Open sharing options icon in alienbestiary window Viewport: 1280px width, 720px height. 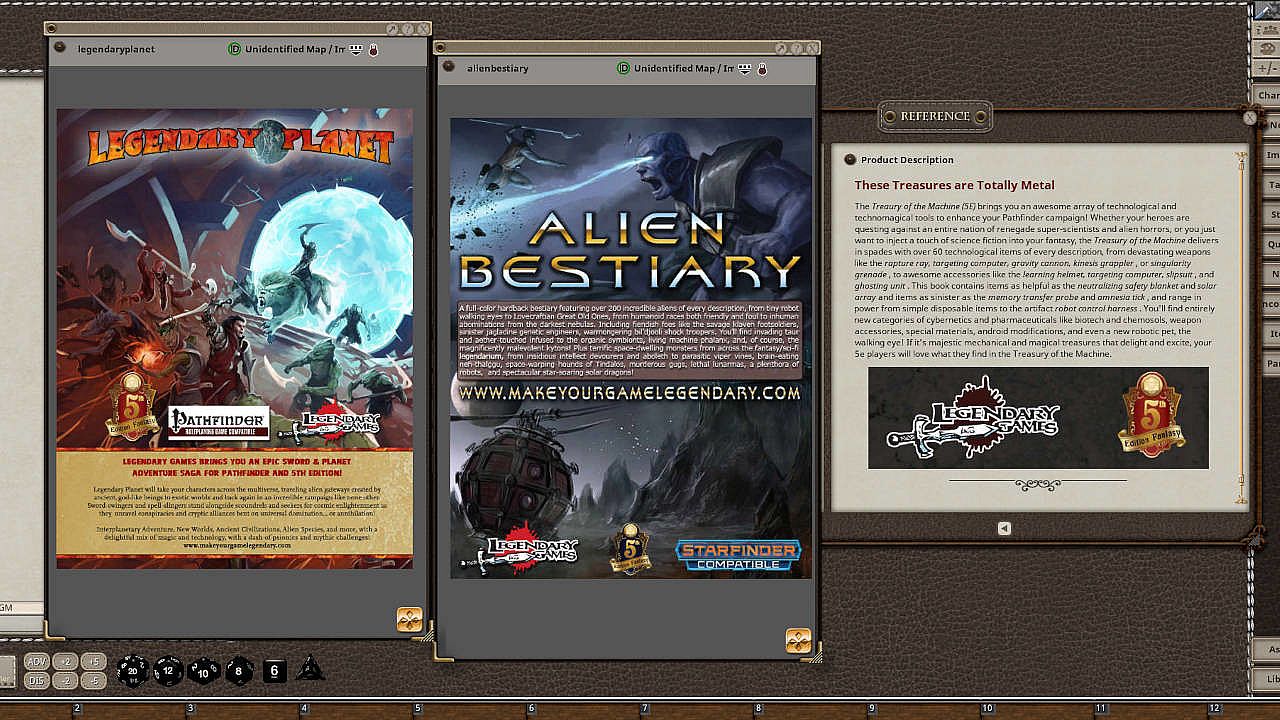point(743,68)
